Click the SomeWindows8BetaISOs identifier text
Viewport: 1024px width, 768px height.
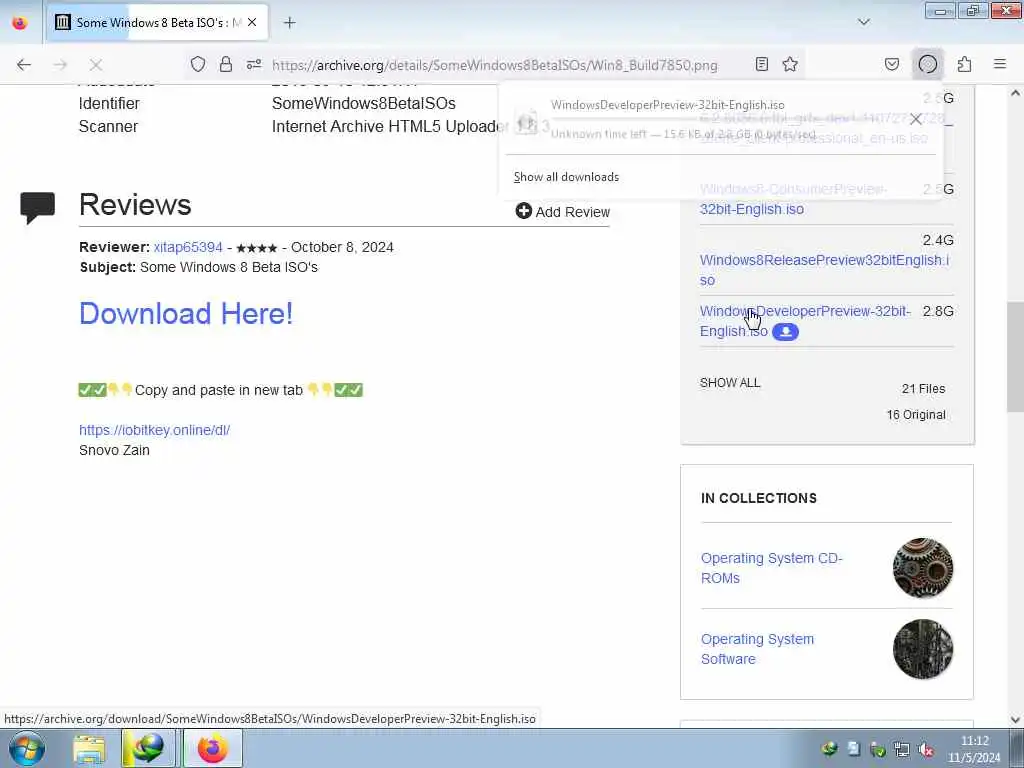tap(364, 103)
